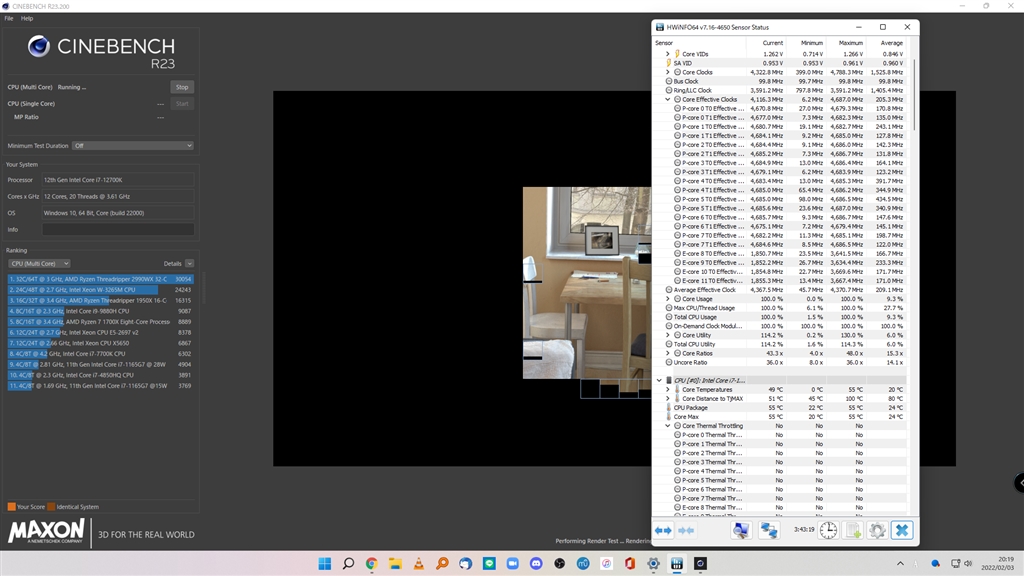The image size is (1024, 576).
Task: Switch to Cinebench taskbar icon
Action: 700,564
